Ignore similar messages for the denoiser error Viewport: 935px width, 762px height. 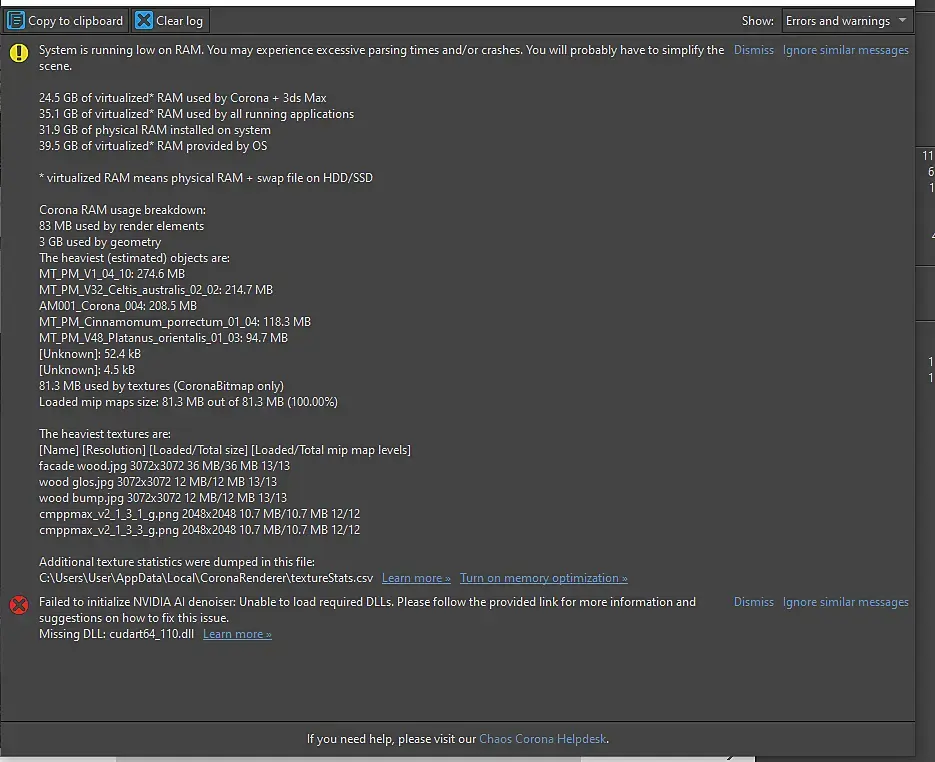[x=845, y=602]
